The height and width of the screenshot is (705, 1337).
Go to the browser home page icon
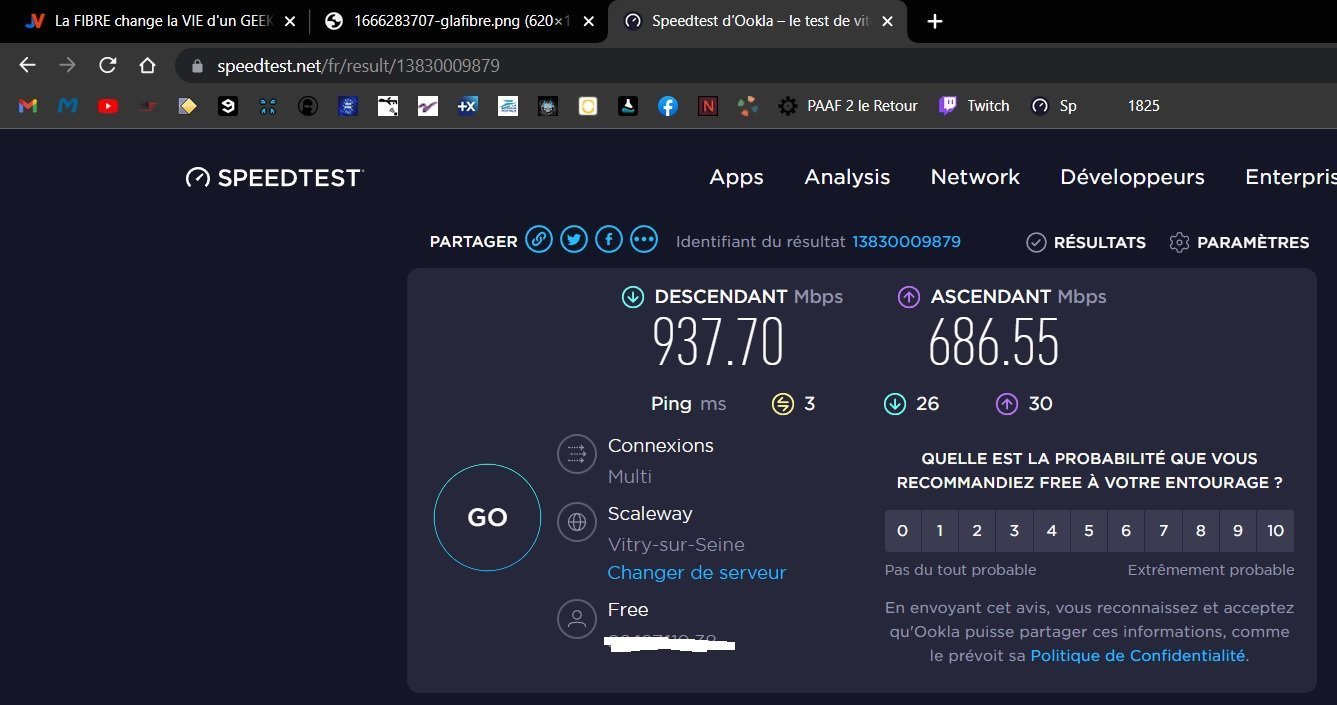(x=147, y=65)
